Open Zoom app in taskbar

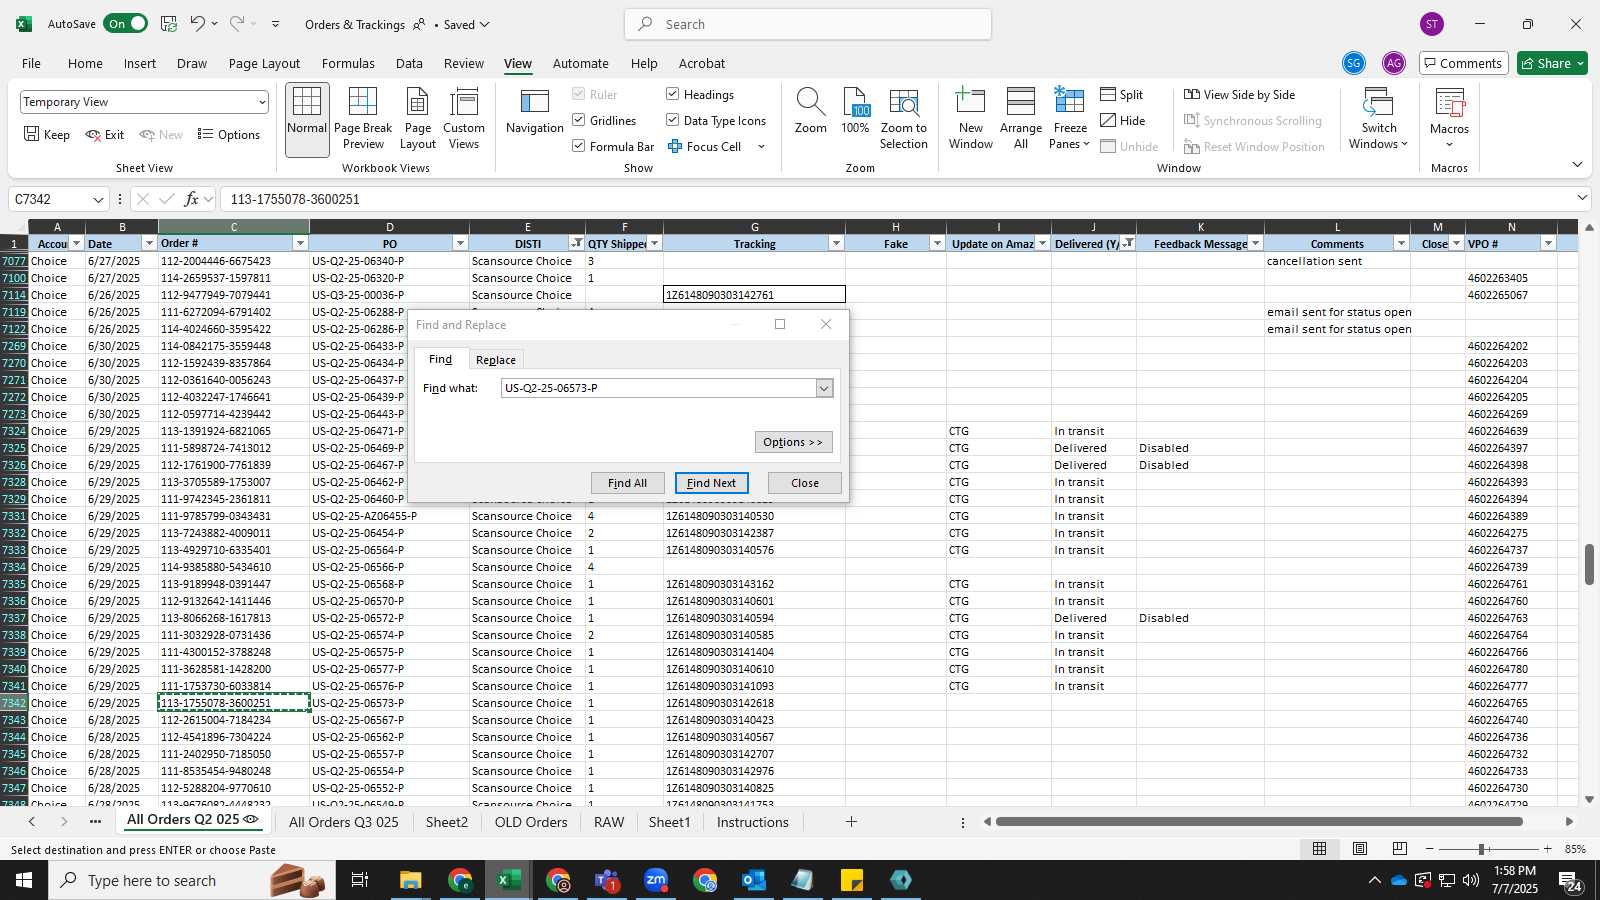pyautogui.click(x=655, y=880)
